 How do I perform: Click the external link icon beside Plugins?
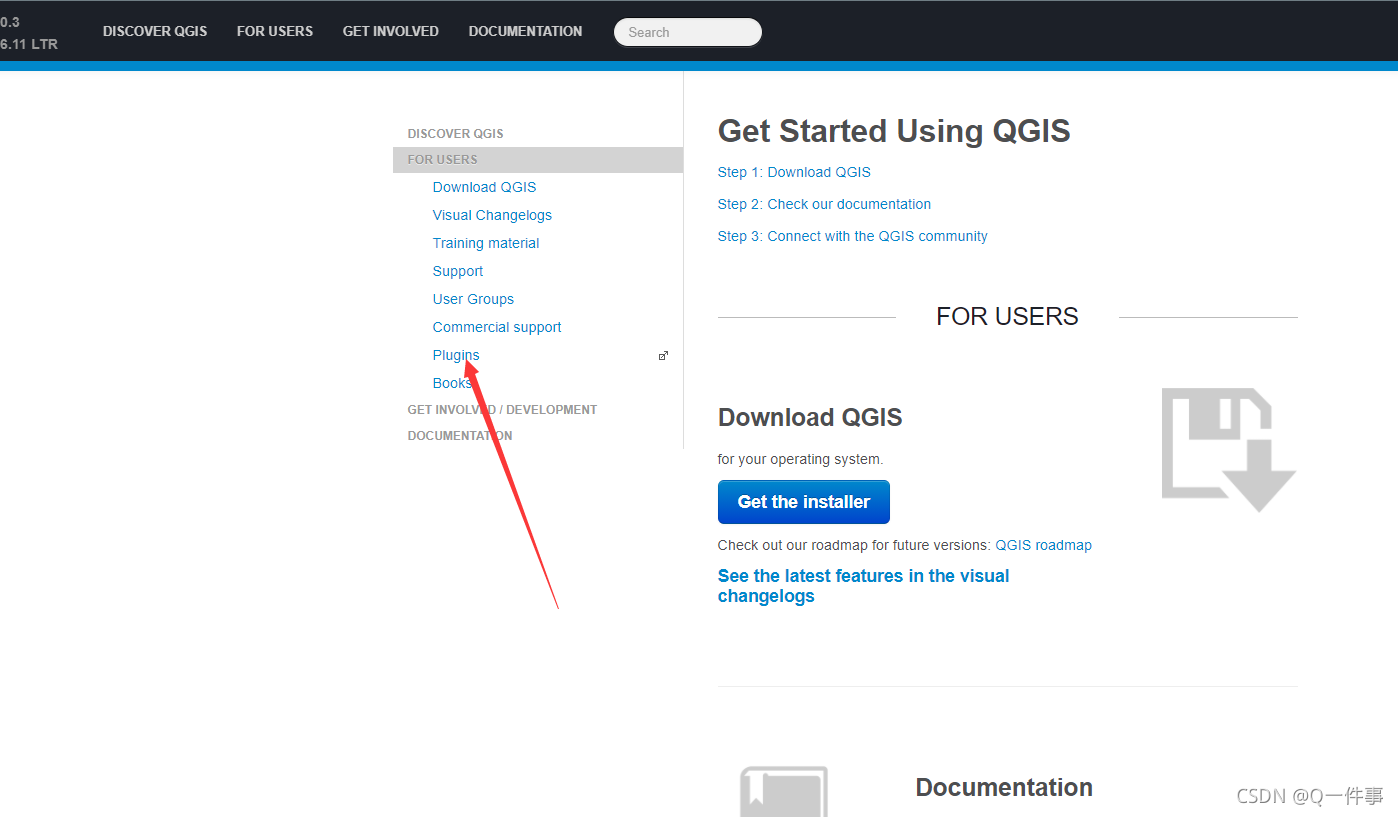coord(663,355)
